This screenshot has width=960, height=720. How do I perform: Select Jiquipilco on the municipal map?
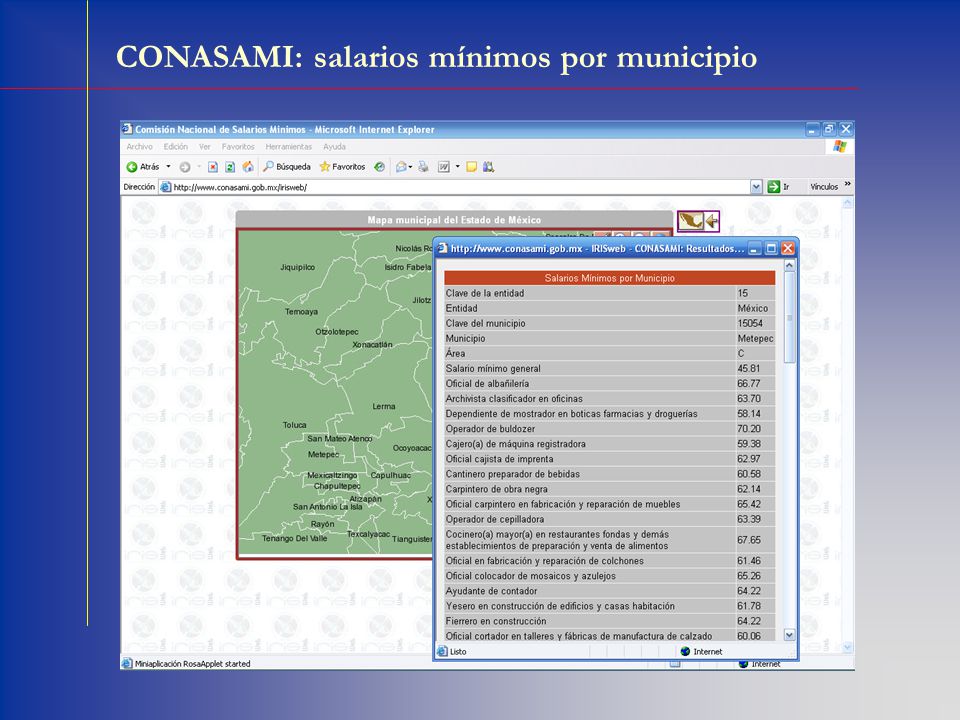click(x=298, y=267)
